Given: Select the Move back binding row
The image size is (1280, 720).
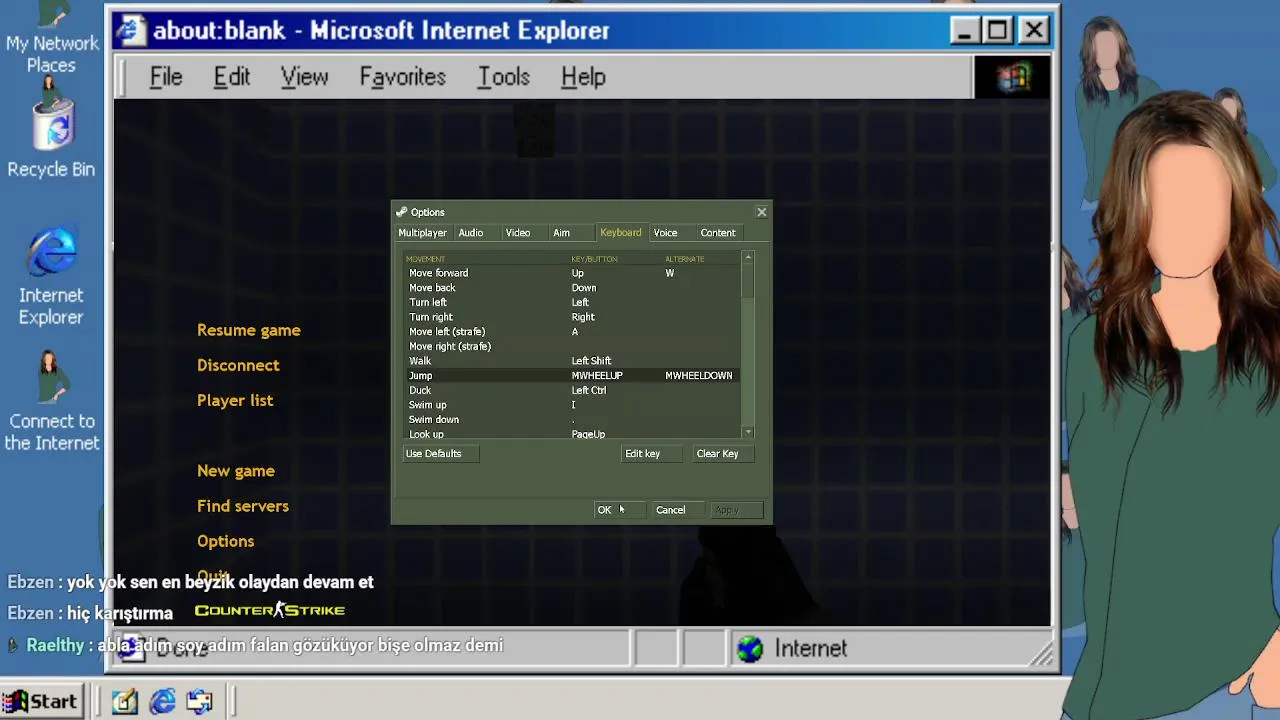Looking at the screenshot, I should coord(572,288).
